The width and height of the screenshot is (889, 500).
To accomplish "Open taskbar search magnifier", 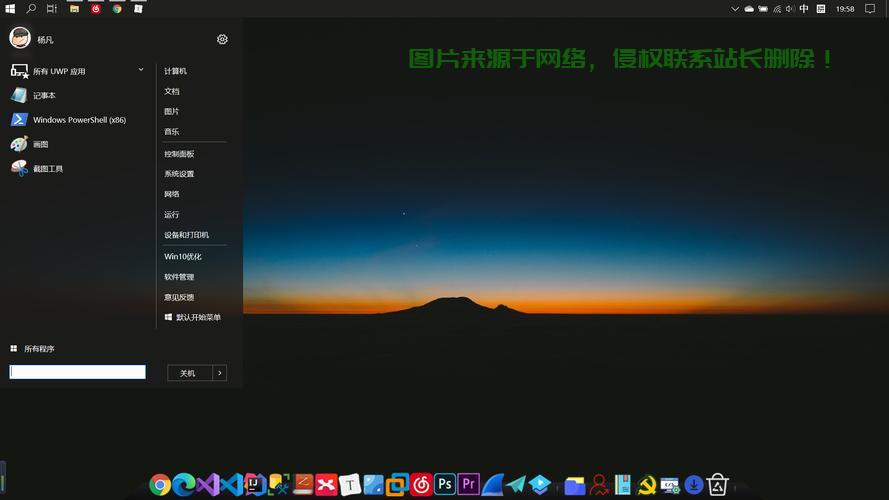I will tap(31, 9).
